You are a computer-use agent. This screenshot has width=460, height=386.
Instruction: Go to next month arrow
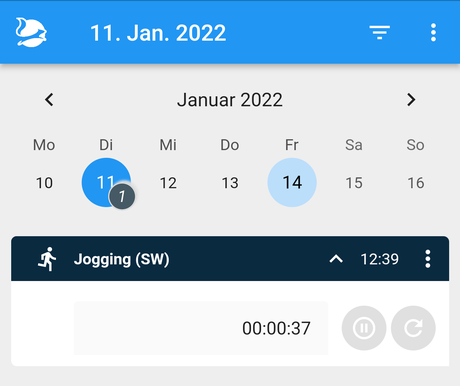(x=411, y=99)
